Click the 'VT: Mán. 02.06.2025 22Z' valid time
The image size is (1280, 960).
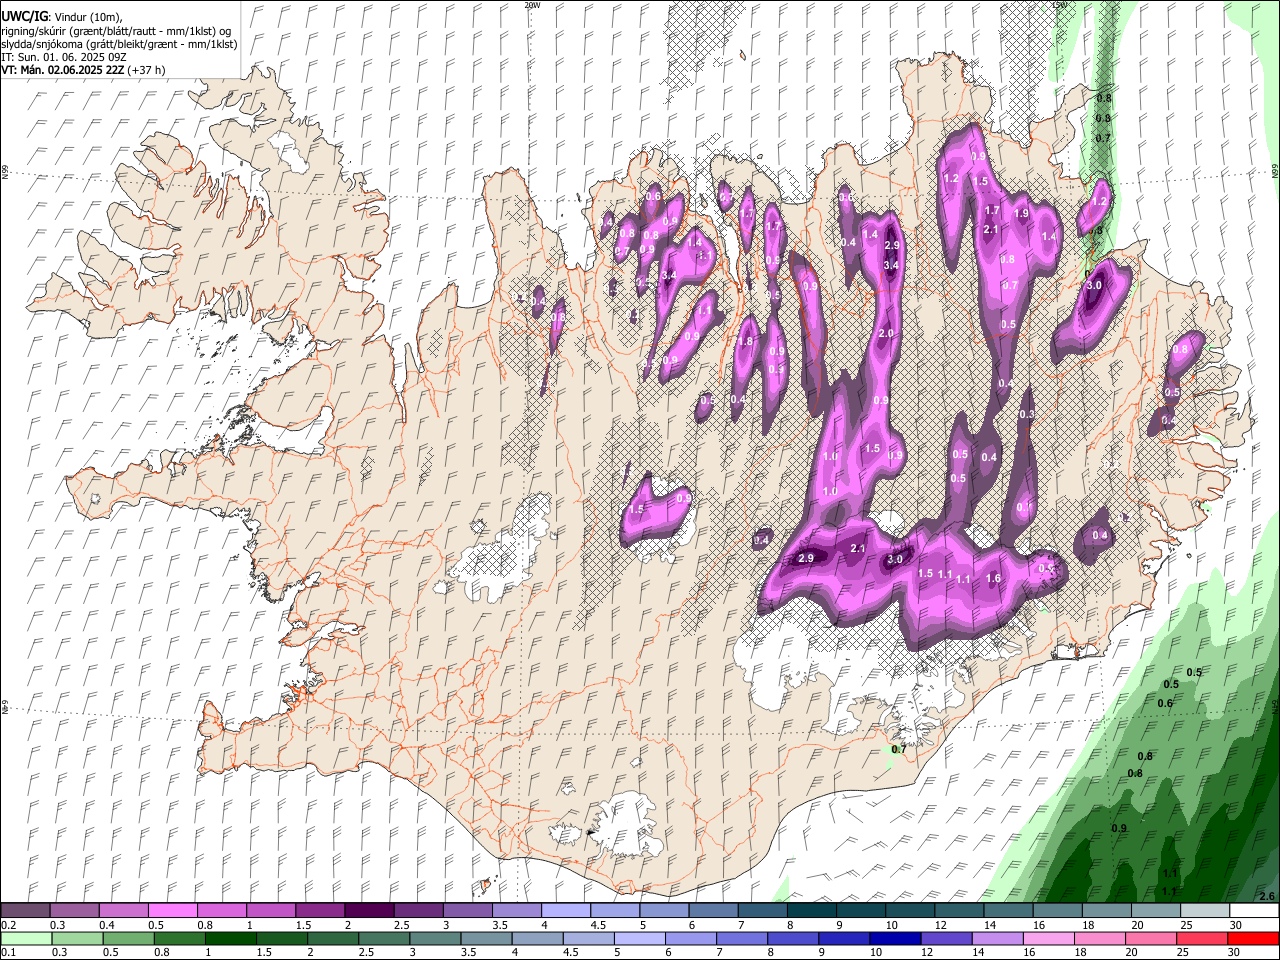62,70
